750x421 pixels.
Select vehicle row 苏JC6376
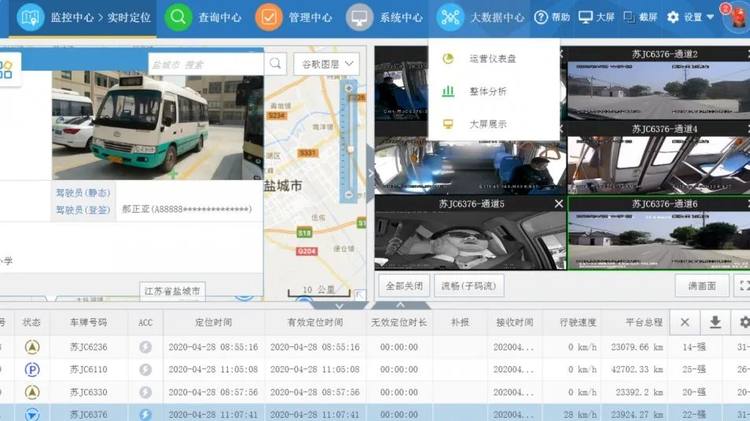click(375, 413)
